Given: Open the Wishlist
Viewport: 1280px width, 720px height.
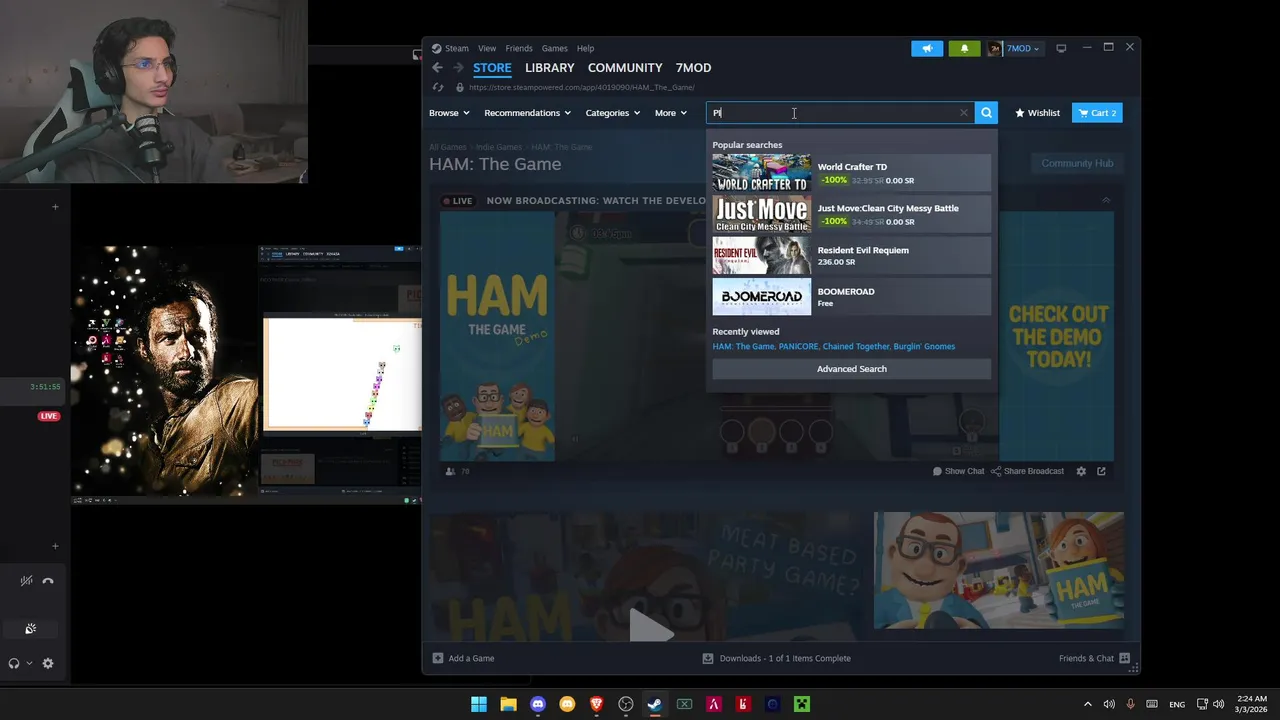Looking at the screenshot, I should (1037, 113).
